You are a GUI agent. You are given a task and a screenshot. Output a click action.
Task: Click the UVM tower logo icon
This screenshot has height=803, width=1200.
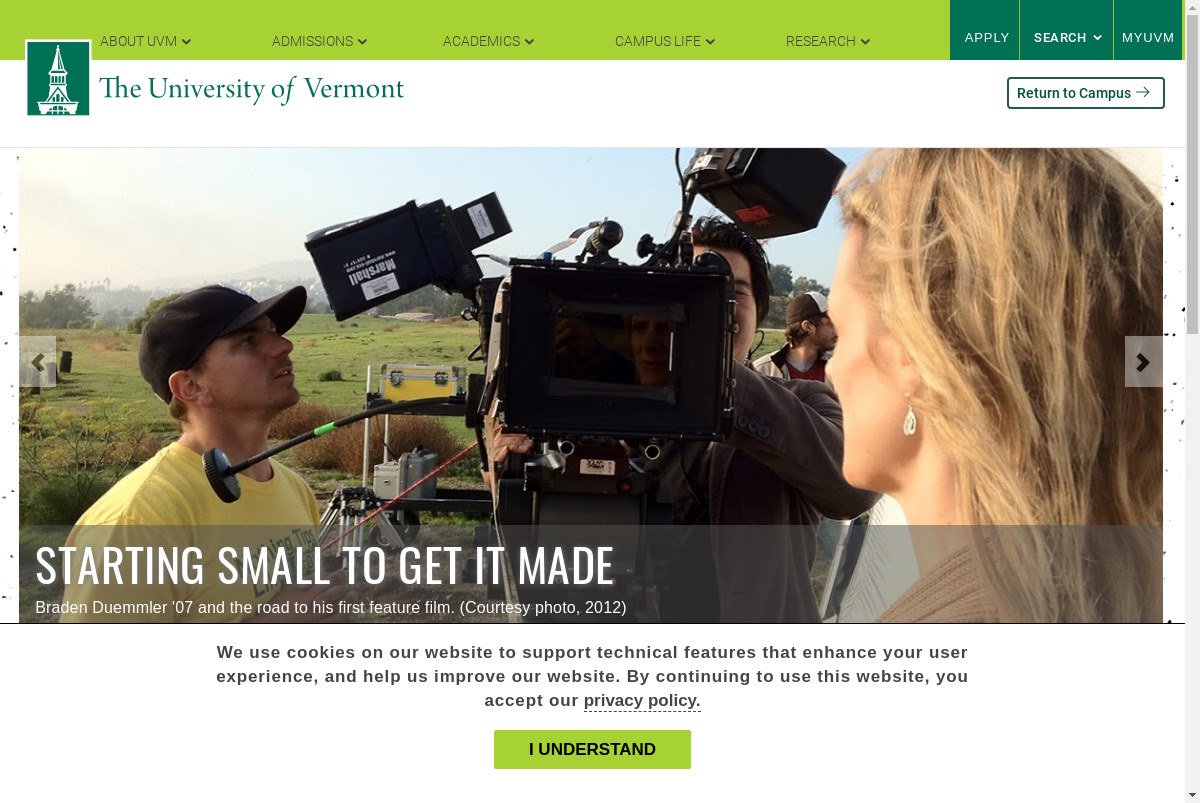58,78
